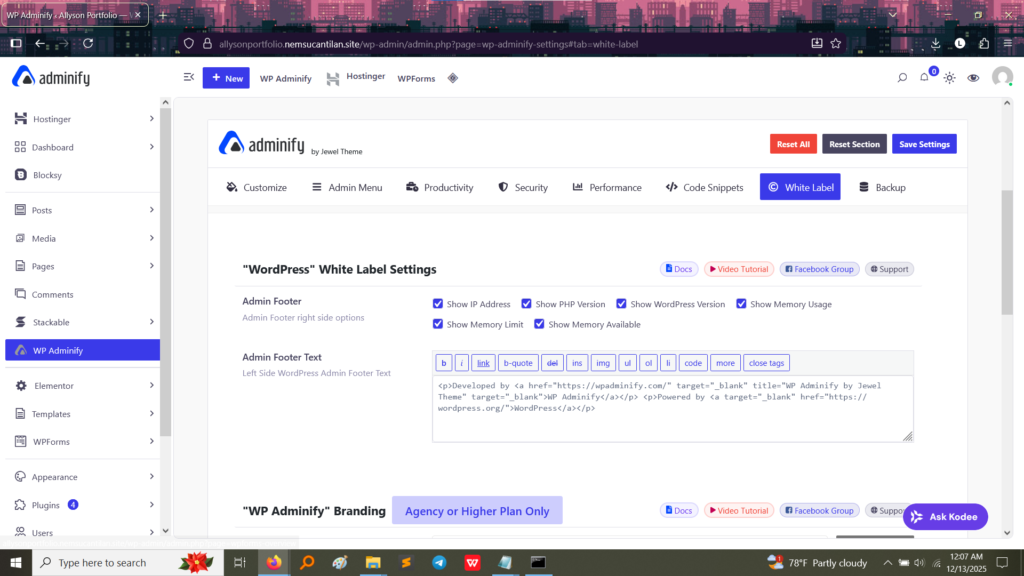Screen dimensions: 1024x576
Task: Expand the Elementor menu chevron
Action: coord(151,385)
